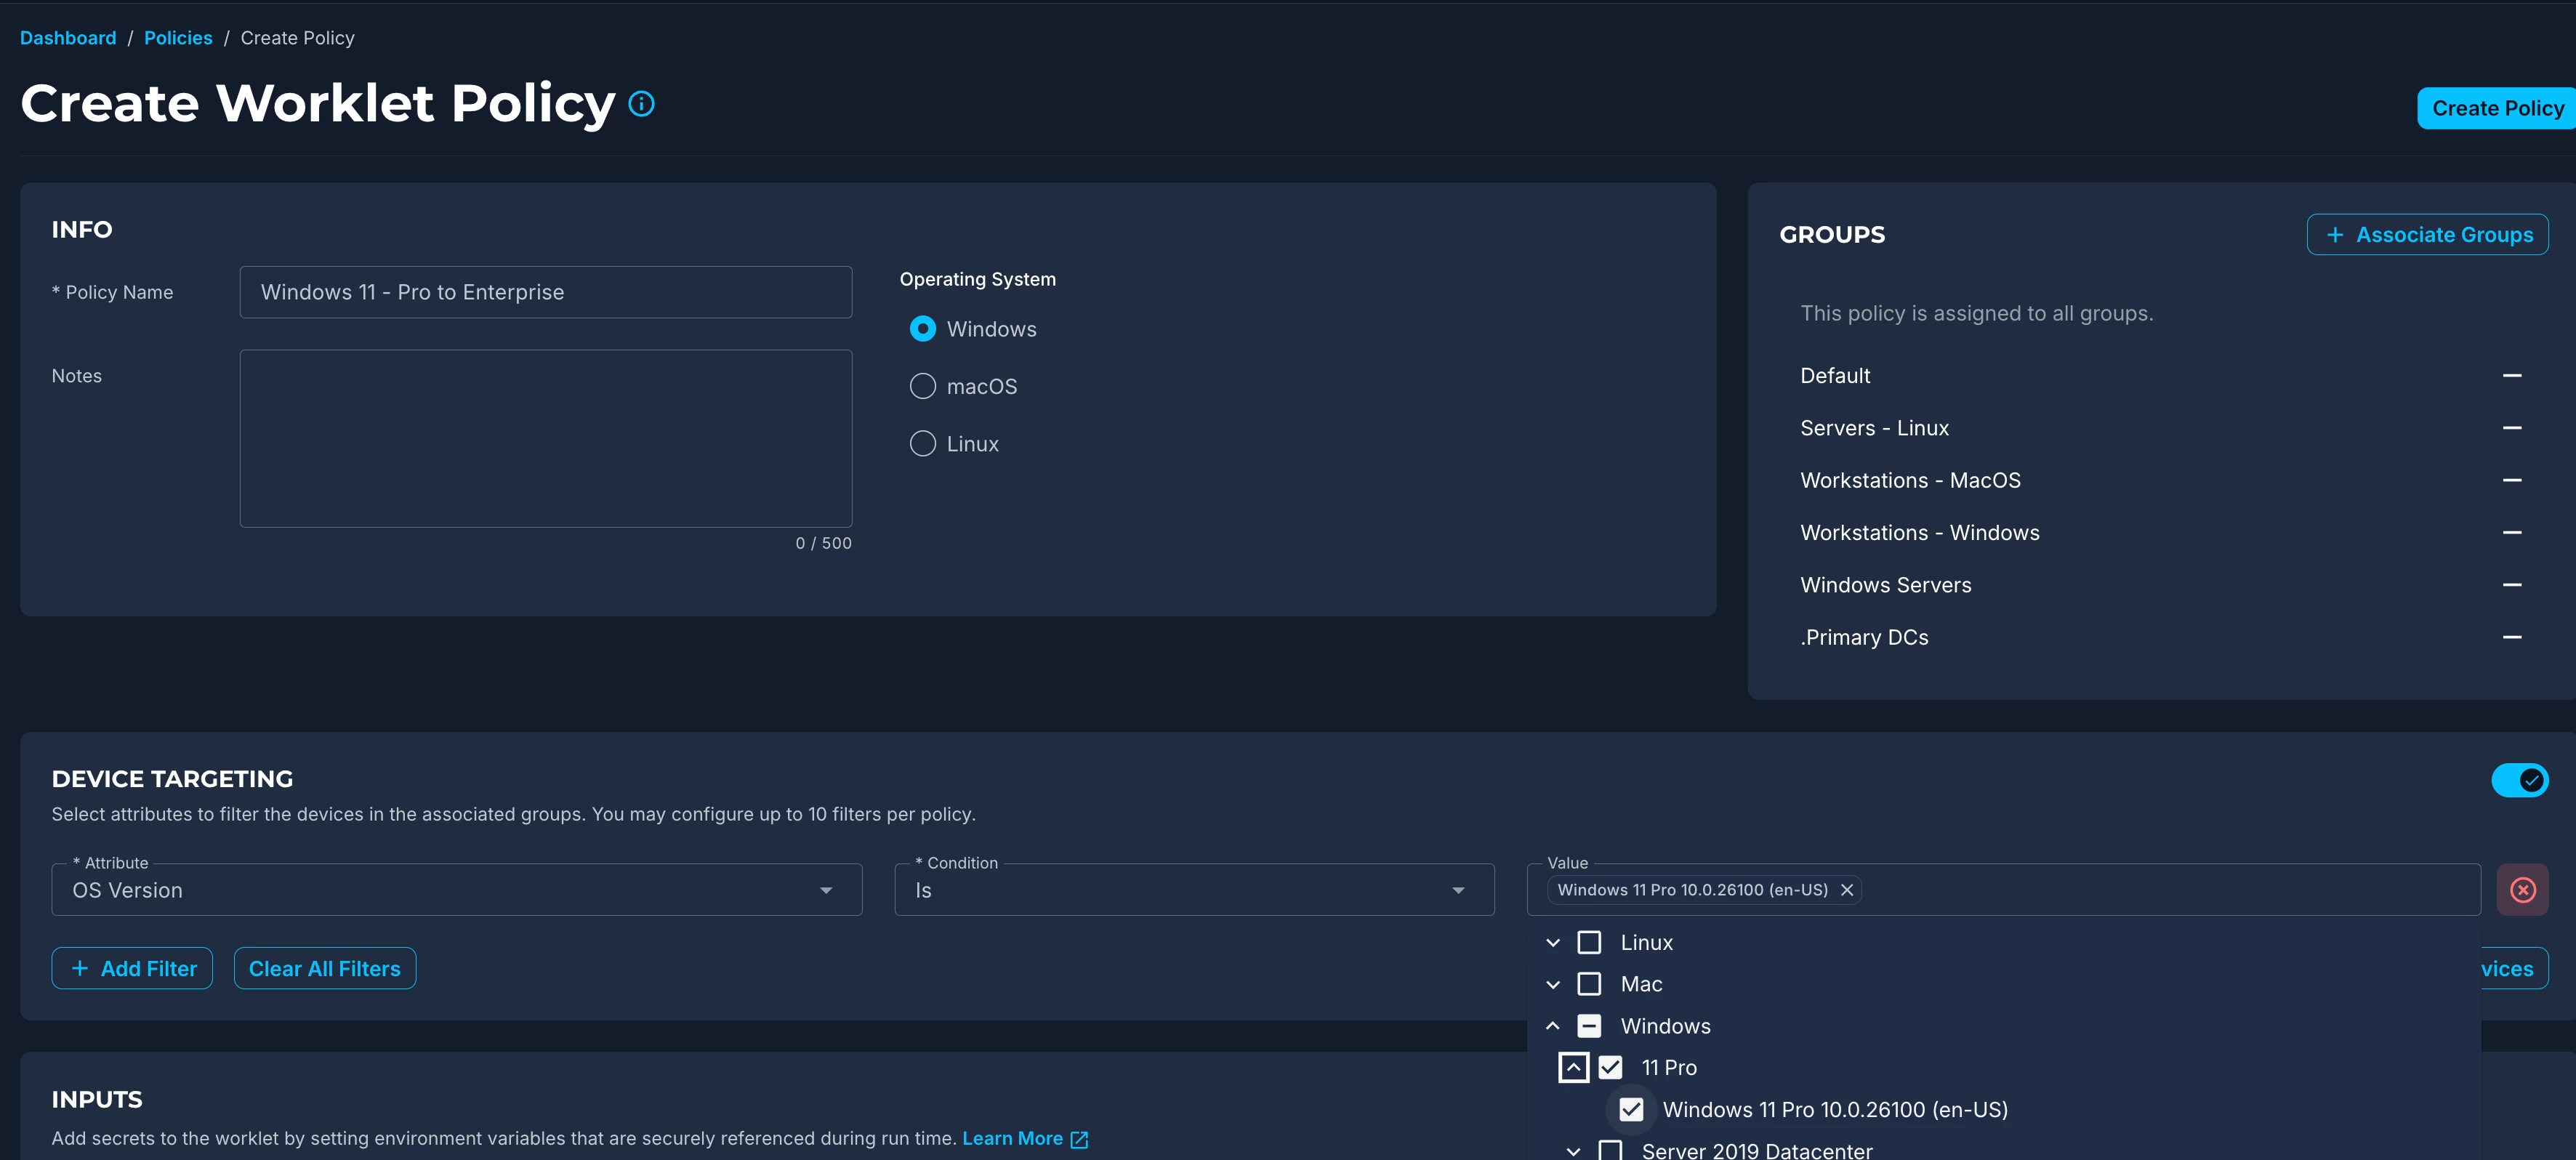Click into the Notes text area
2576x1160 pixels.
[x=545, y=438]
